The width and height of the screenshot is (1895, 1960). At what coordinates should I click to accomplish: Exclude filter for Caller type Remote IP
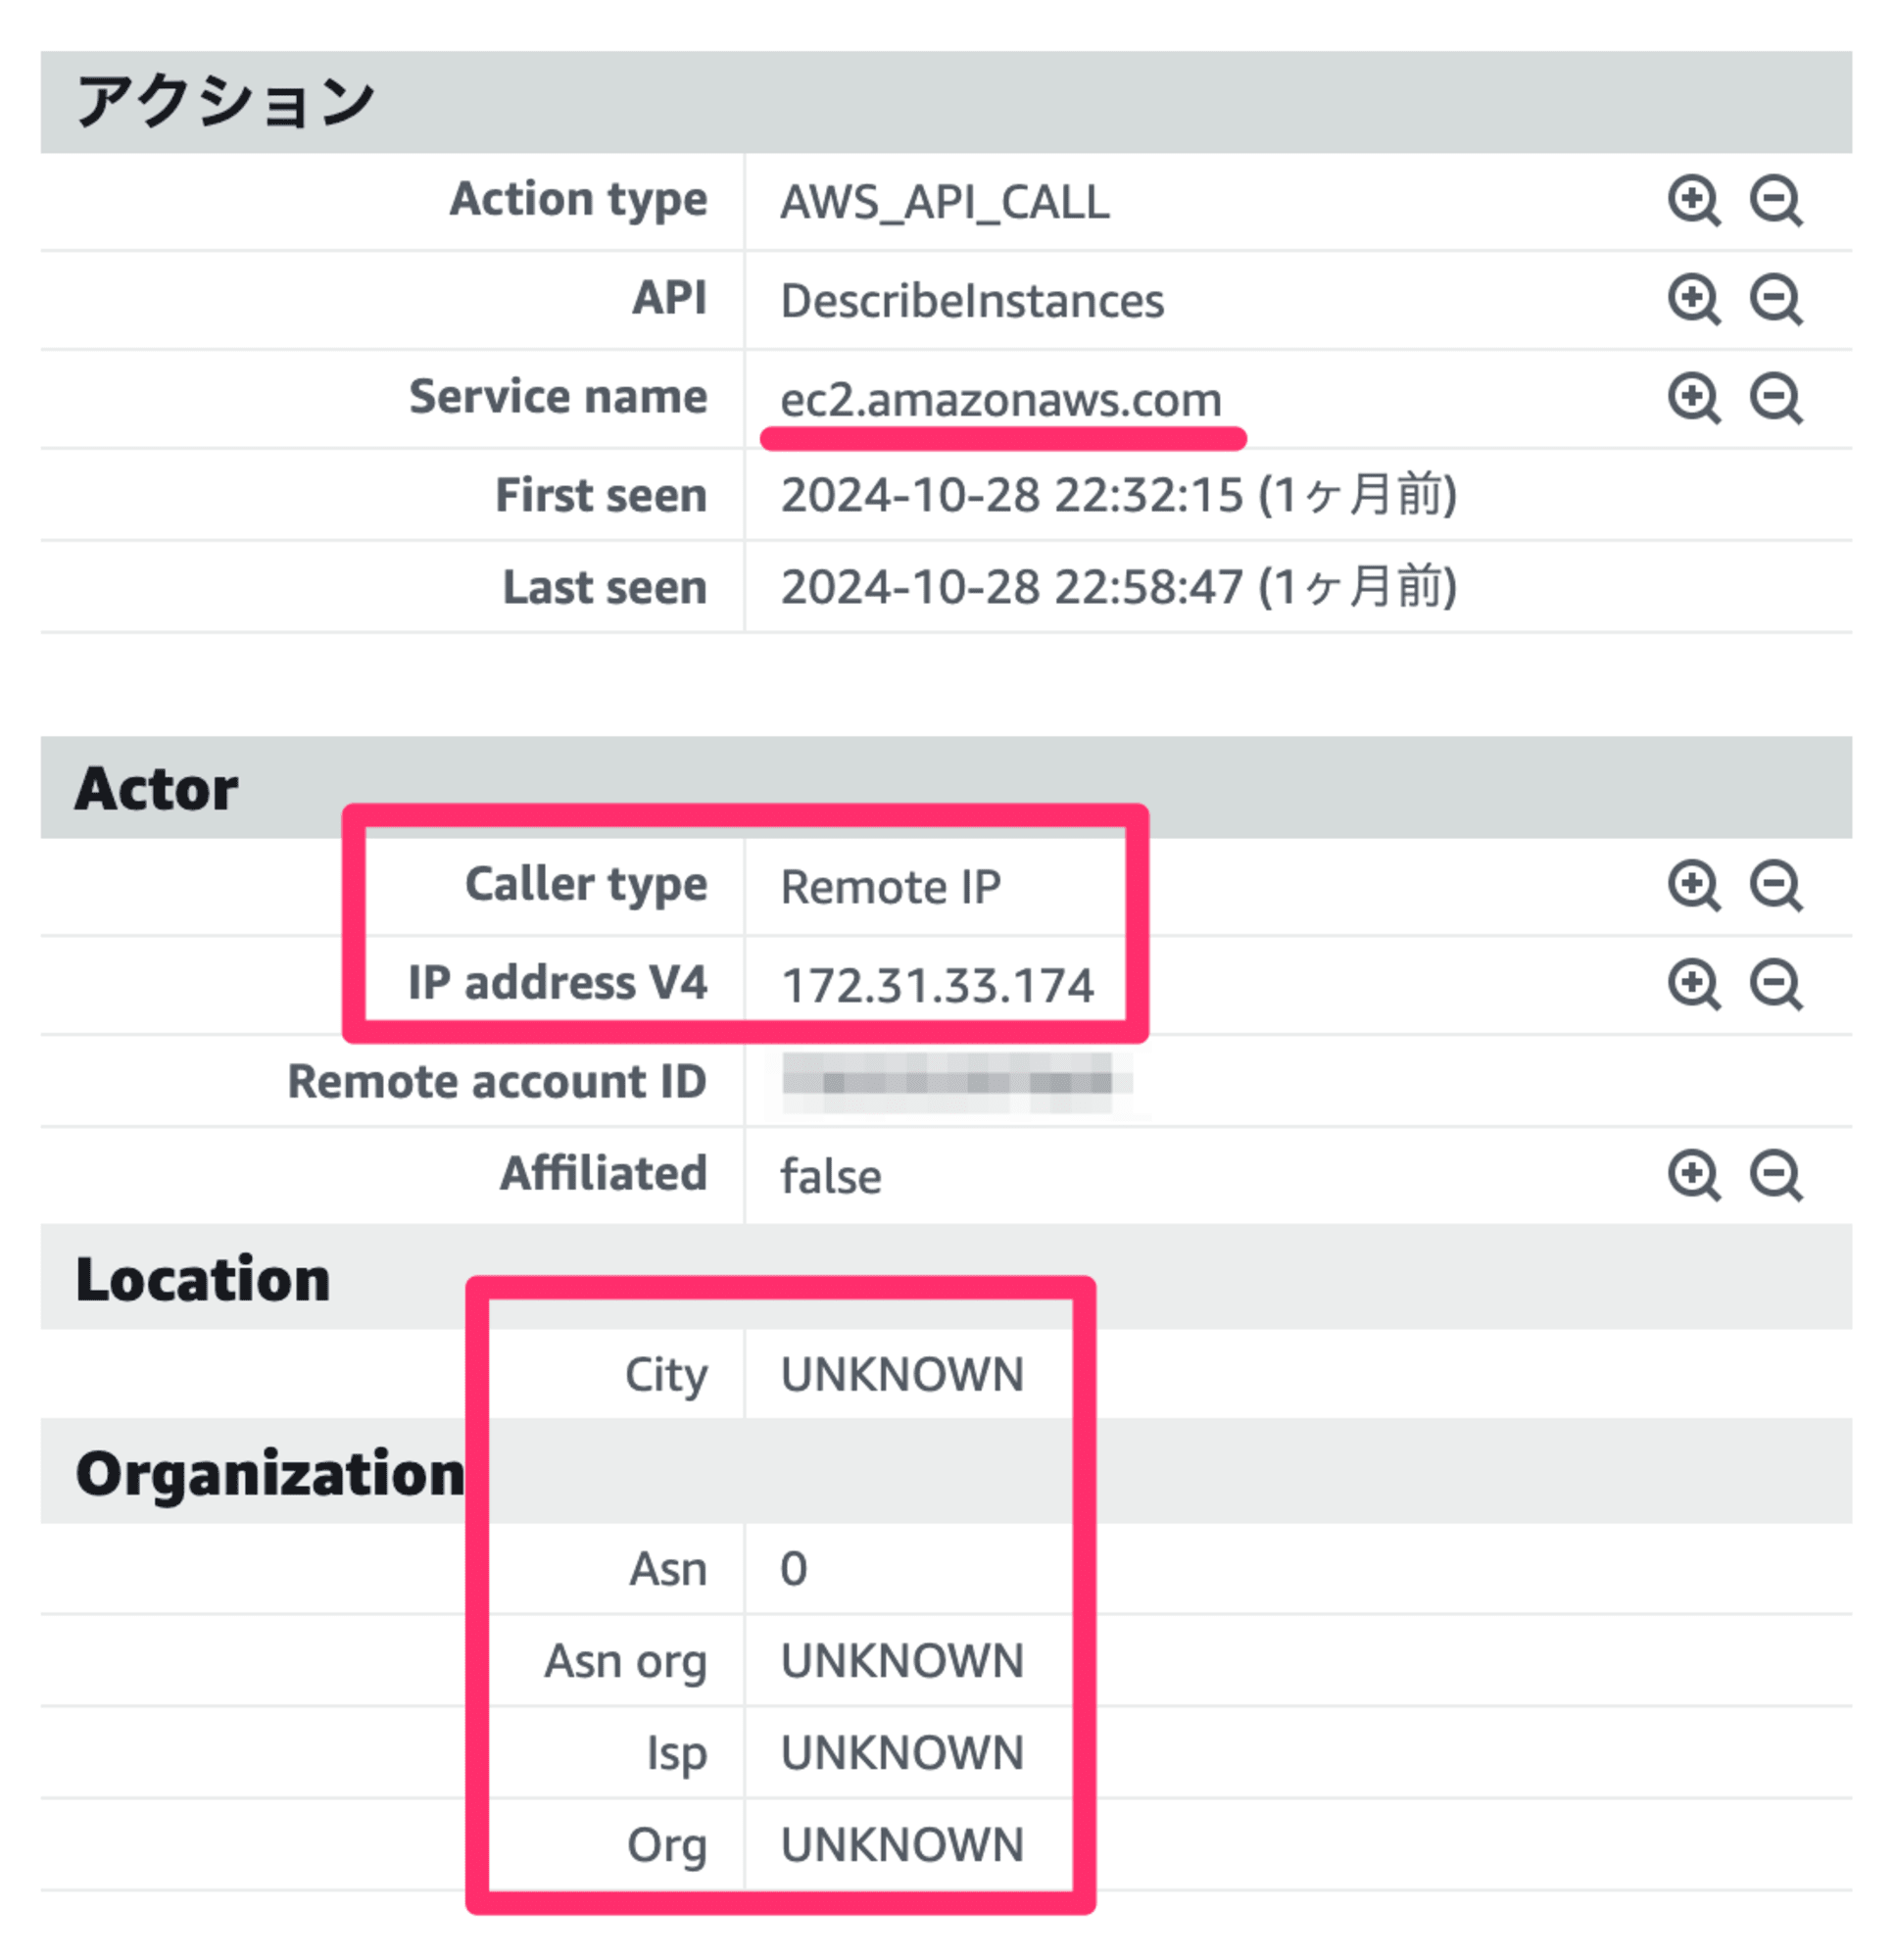(x=1776, y=886)
